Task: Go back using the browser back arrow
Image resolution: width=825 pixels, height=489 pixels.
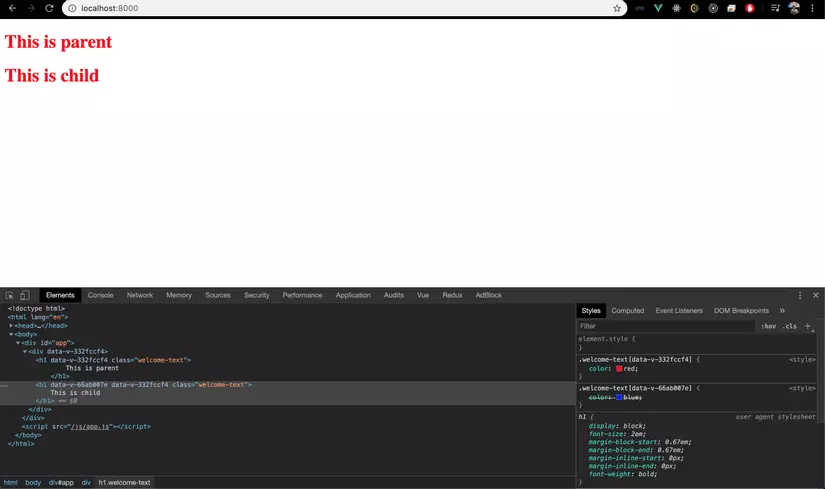Action: pos(13,8)
